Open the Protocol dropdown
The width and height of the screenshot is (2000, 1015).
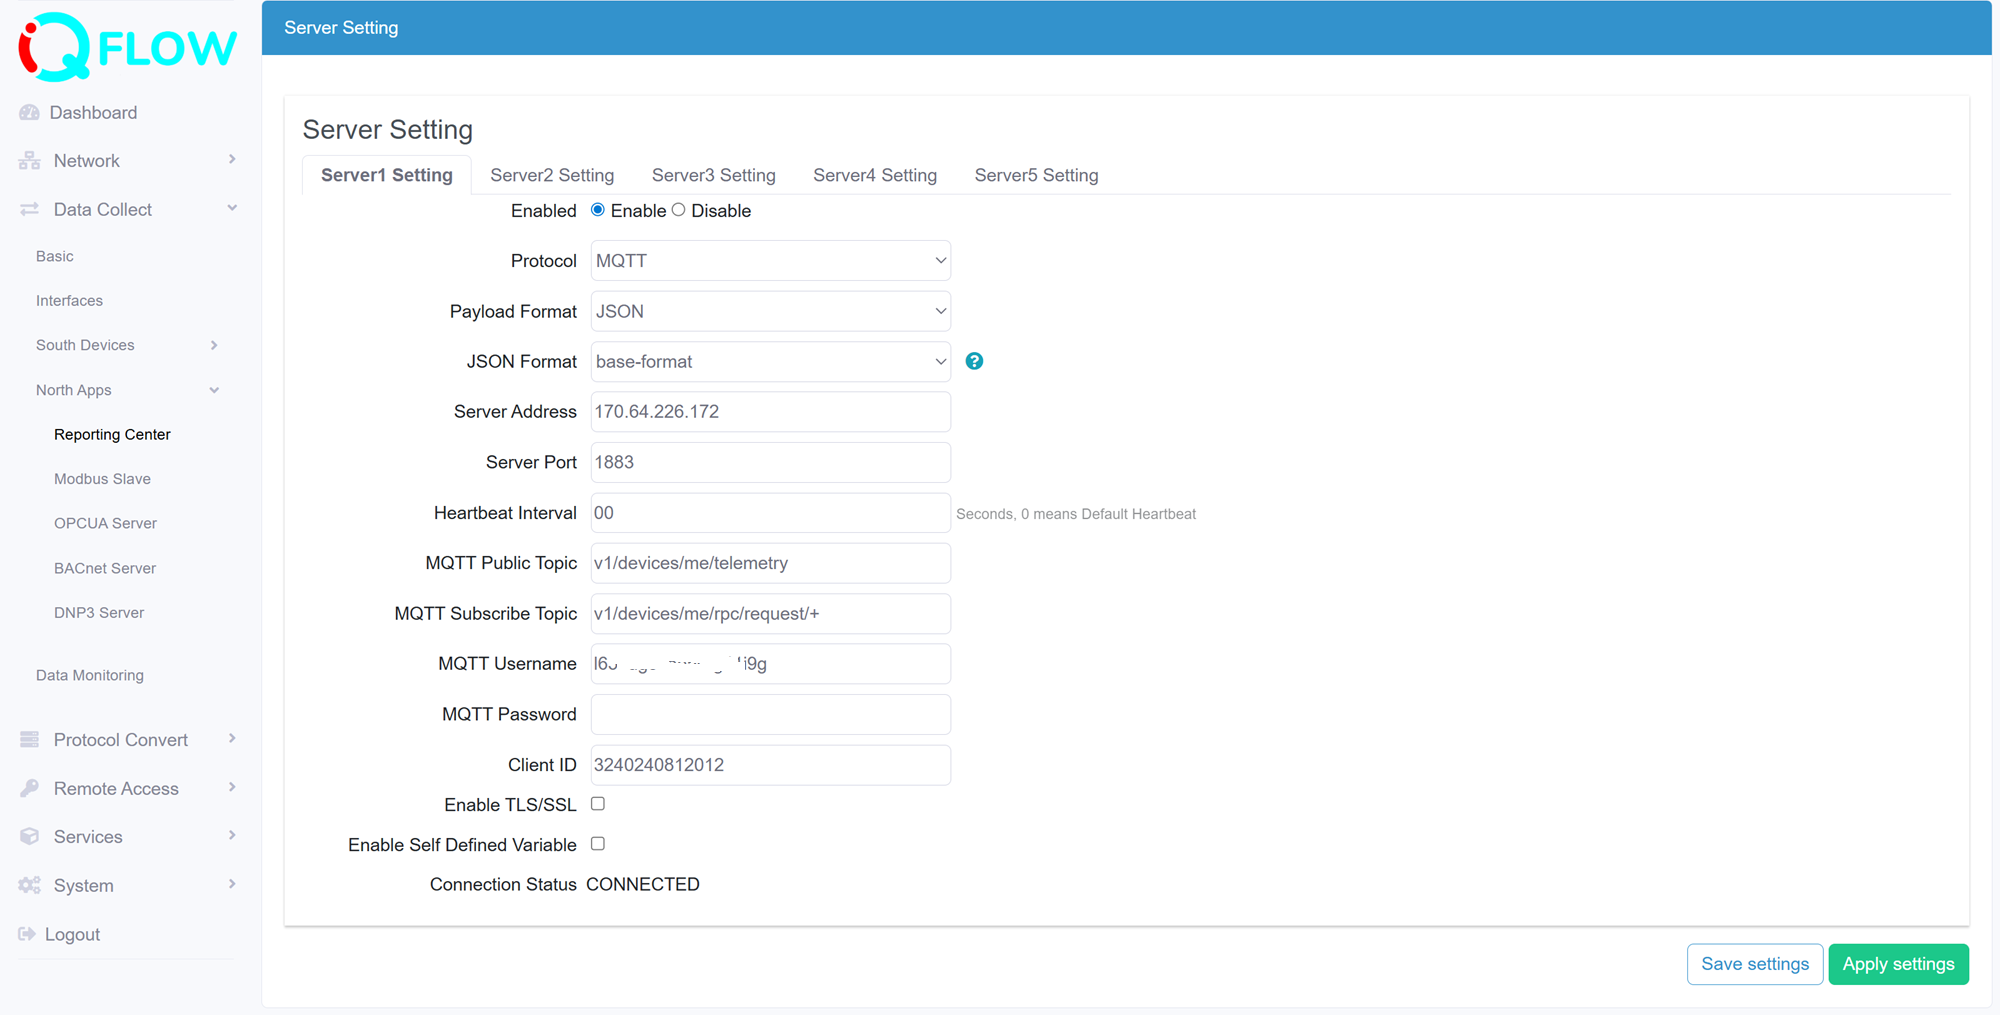click(x=769, y=260)
